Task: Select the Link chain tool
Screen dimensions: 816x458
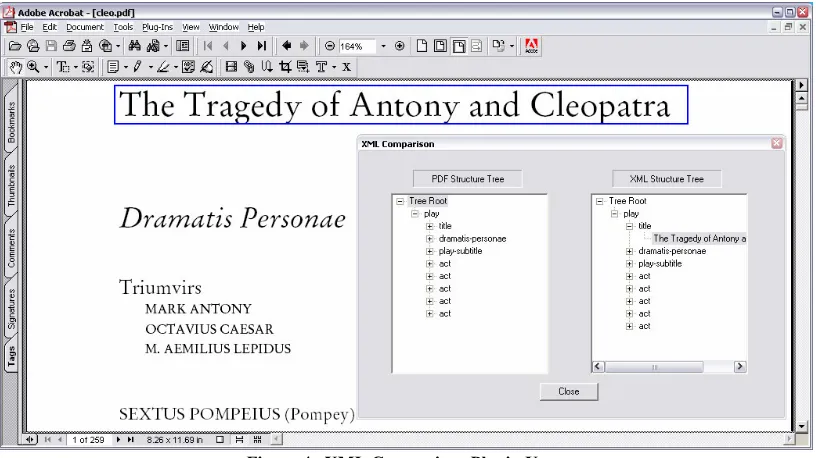Action: (249, 67)
